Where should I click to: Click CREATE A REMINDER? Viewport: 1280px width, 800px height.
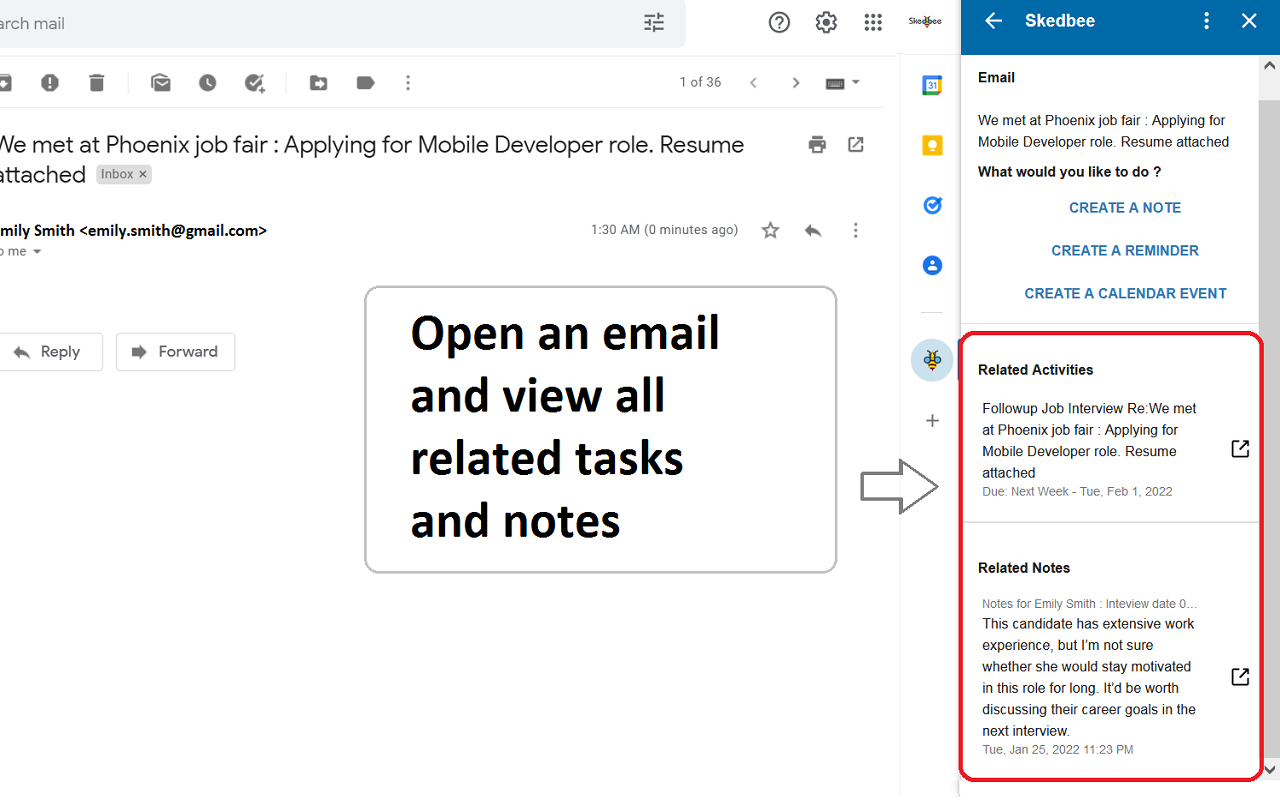click(1125, 251)
